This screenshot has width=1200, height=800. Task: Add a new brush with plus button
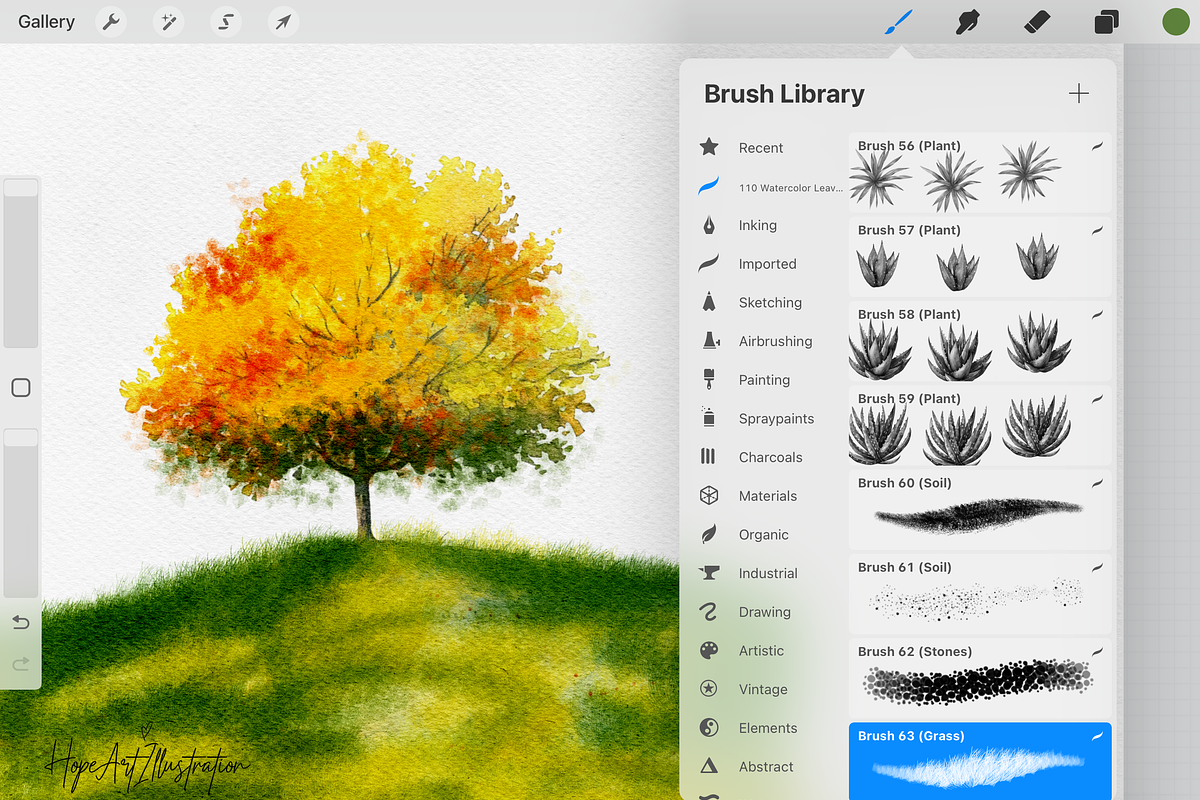pos(1078,94)
